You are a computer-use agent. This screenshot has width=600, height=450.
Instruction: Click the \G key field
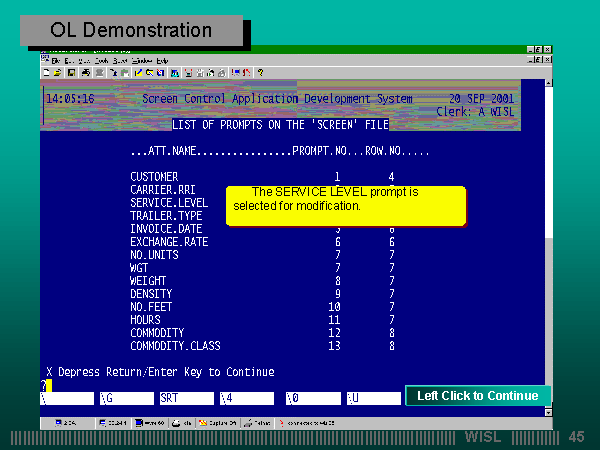coord(128,398)
